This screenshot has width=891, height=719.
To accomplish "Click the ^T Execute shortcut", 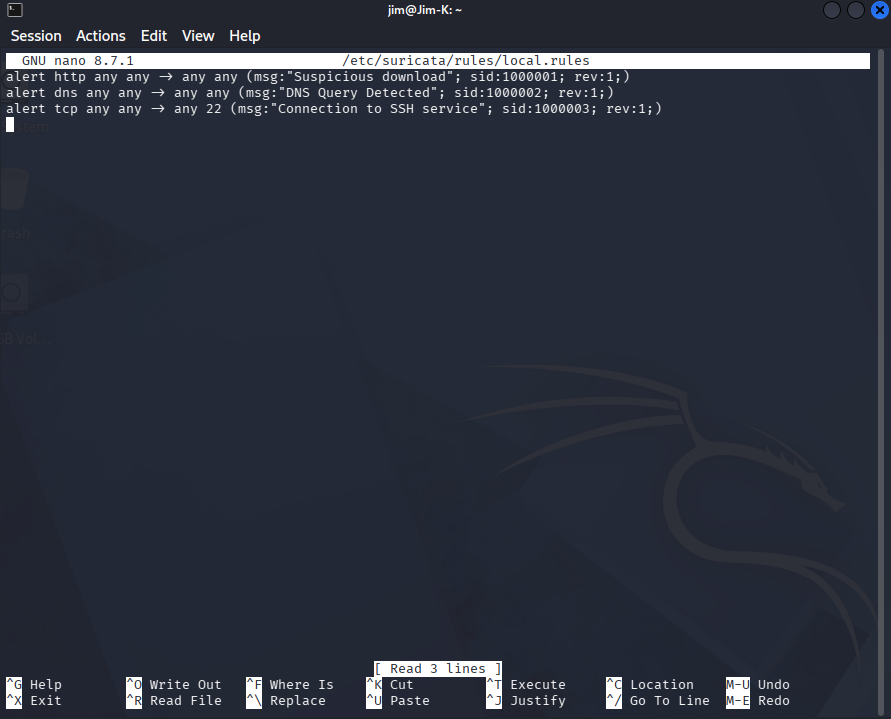I will 526,684.
